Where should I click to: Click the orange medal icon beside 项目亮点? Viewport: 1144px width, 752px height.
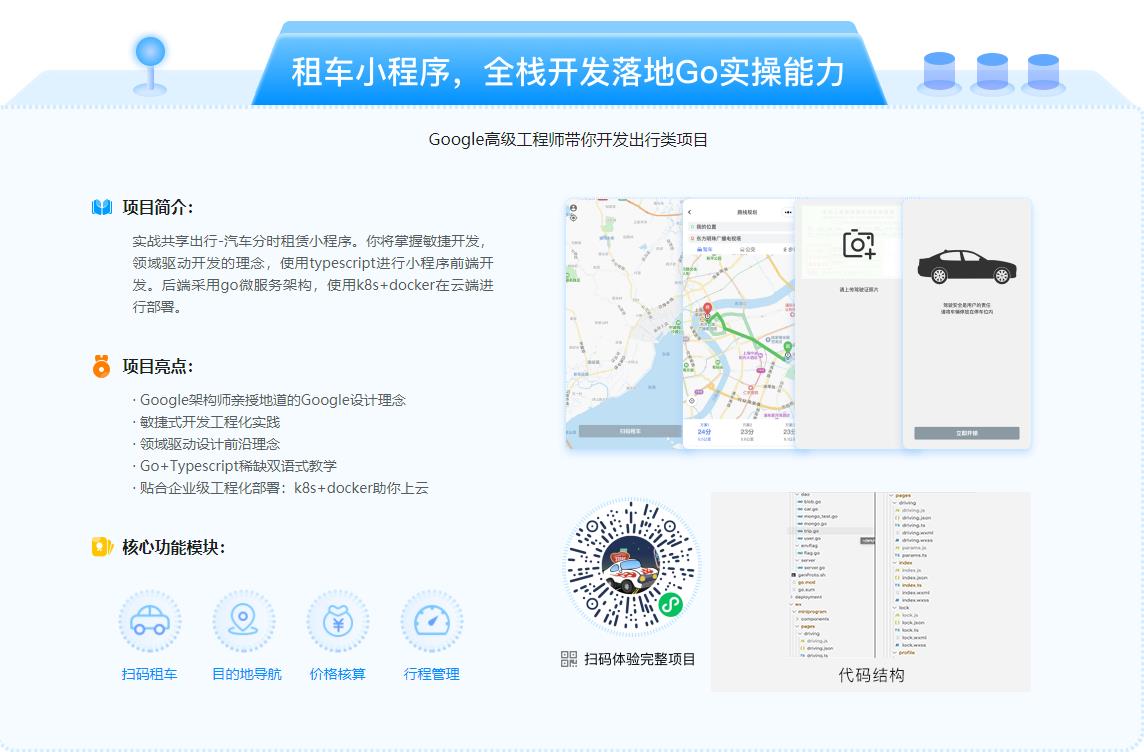(101, 365)
